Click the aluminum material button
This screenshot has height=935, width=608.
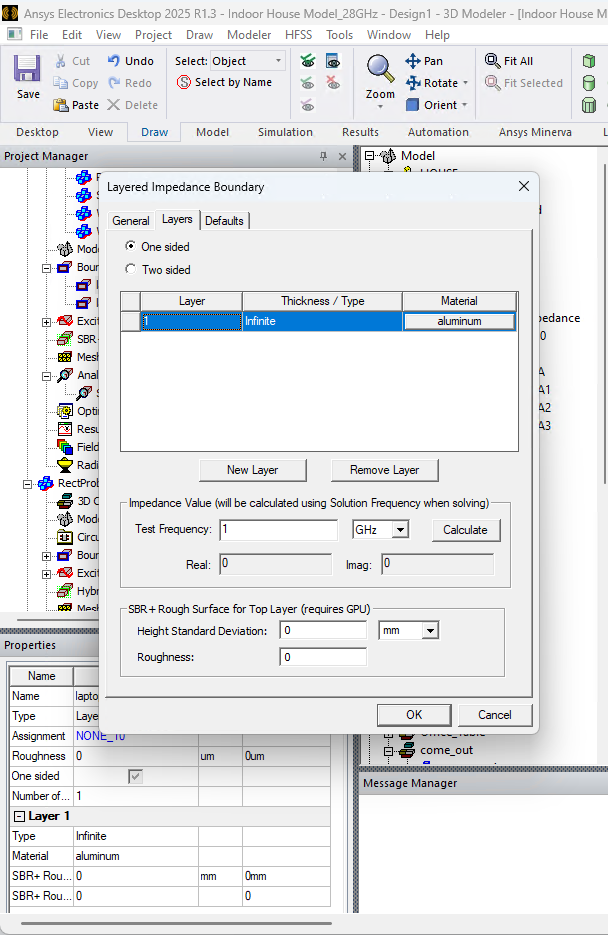(459, 321)
